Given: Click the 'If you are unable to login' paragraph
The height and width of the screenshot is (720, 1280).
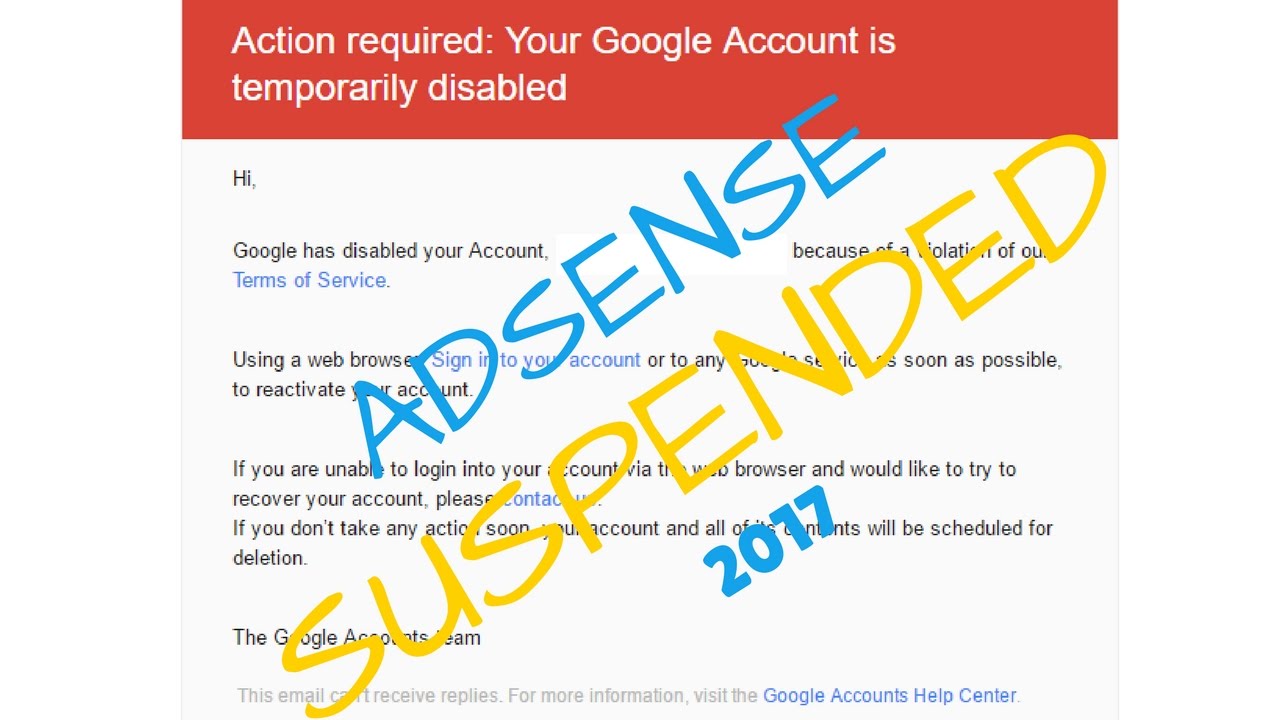Looking at the screenshot, I should point(624,484).
